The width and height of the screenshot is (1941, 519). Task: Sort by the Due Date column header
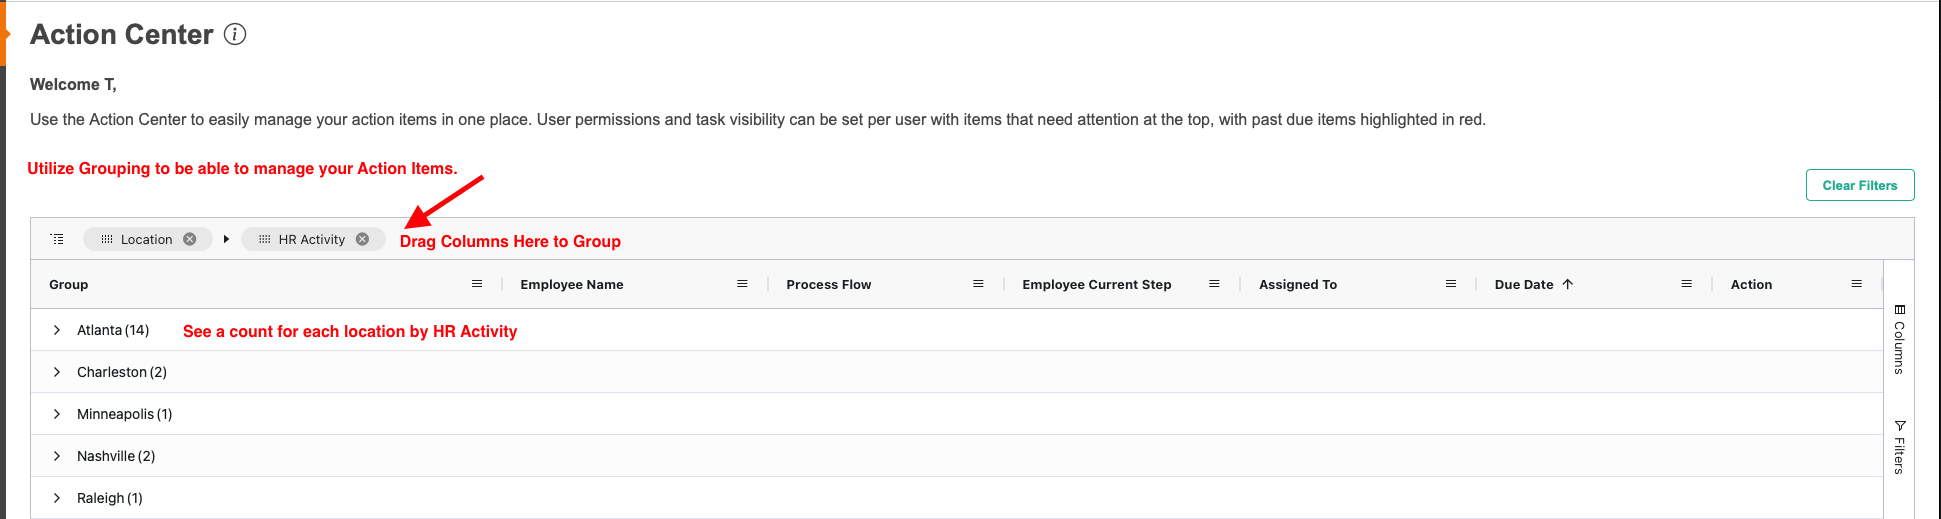[x=1524, y=284]
